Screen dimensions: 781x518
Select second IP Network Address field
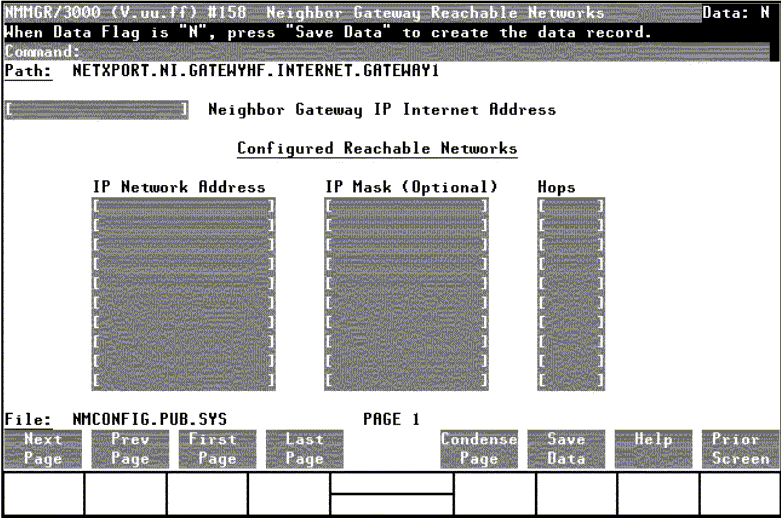184,225
